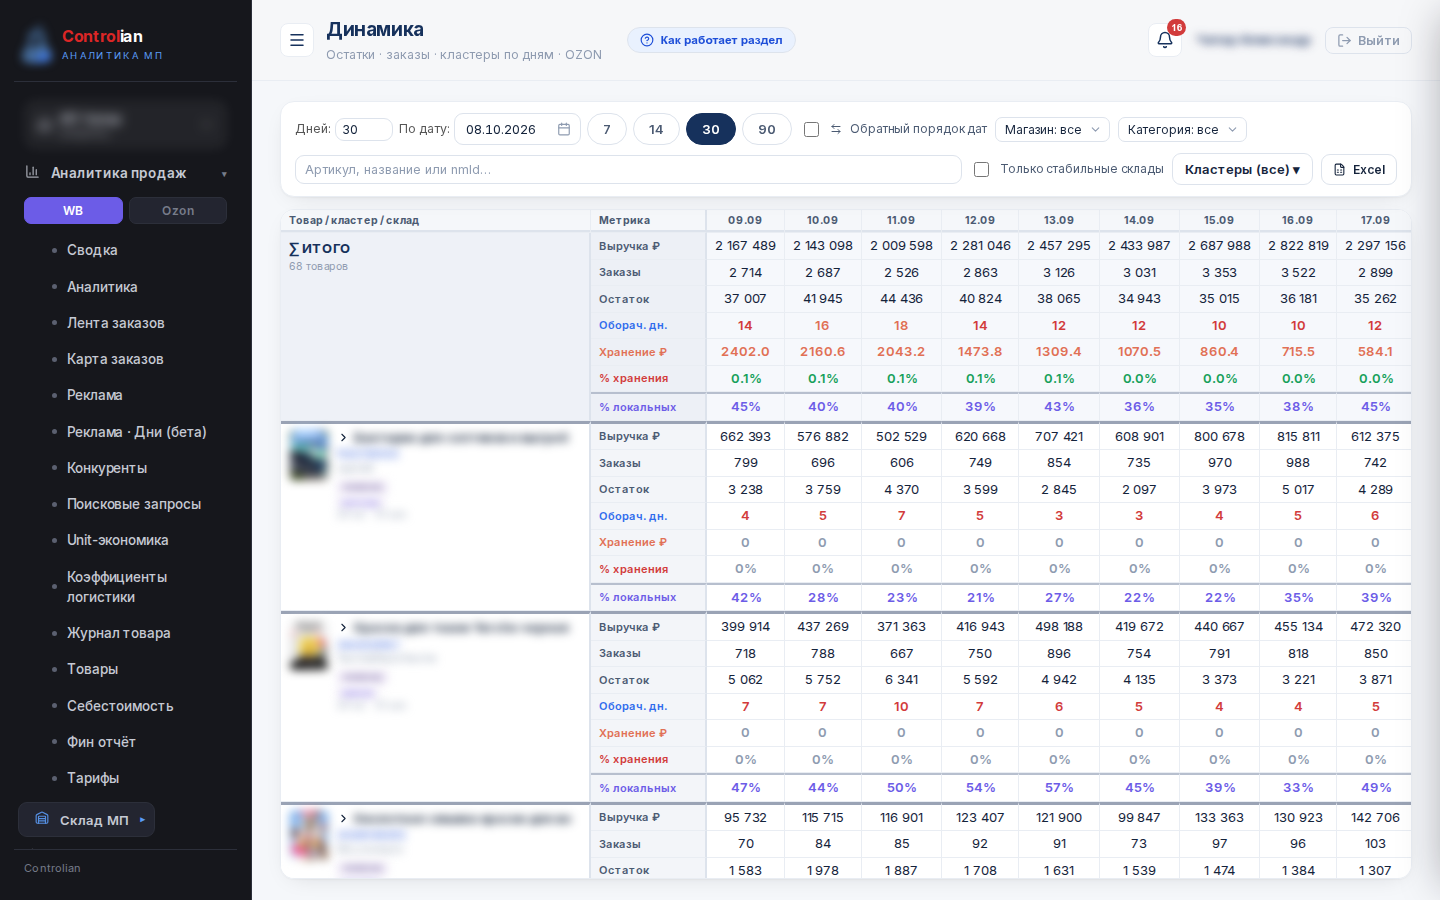Click the swap arrows icon for reverse order

[x=836, y=129]
